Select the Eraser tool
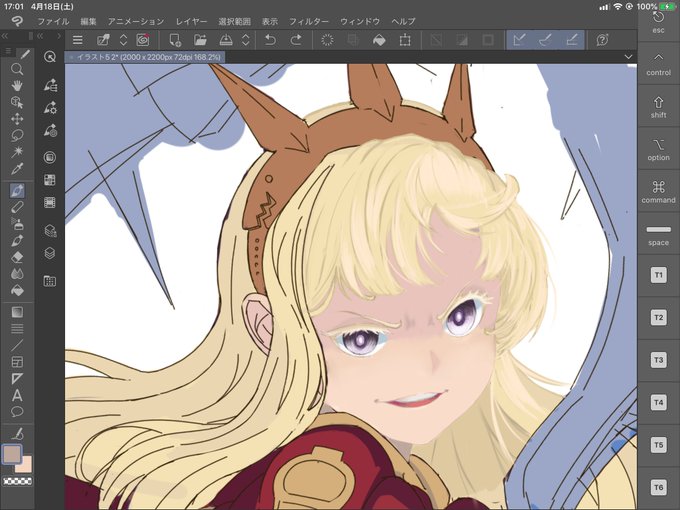Image resolution: width=680 pixels, height=510 pixels. [17, 257]
